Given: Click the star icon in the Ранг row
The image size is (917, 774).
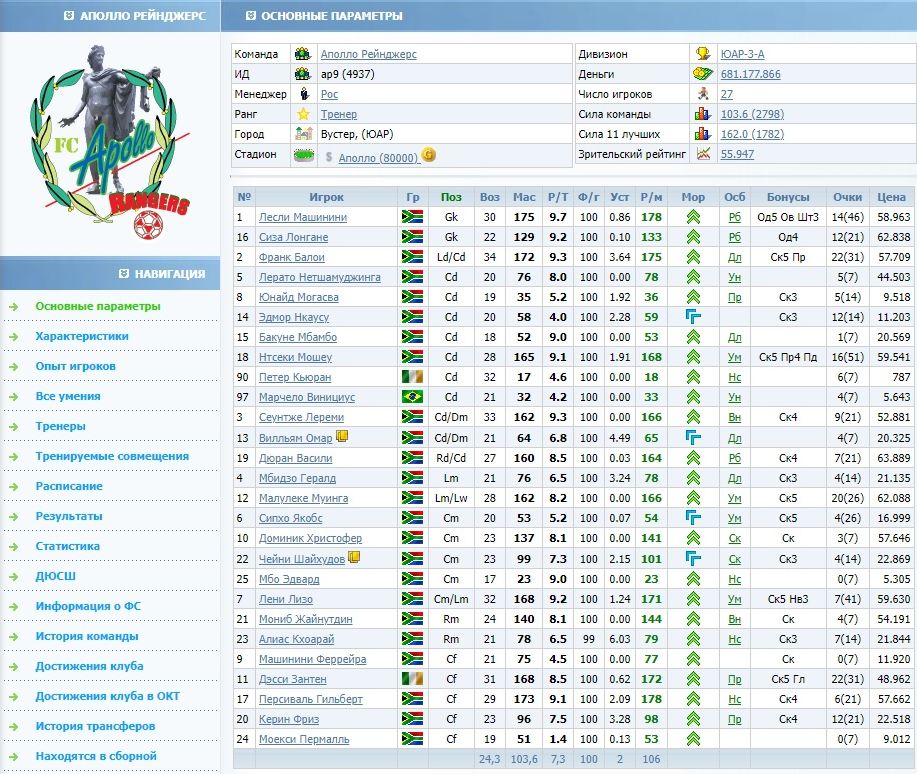Looking at the screenshot, I should point(302,114).
